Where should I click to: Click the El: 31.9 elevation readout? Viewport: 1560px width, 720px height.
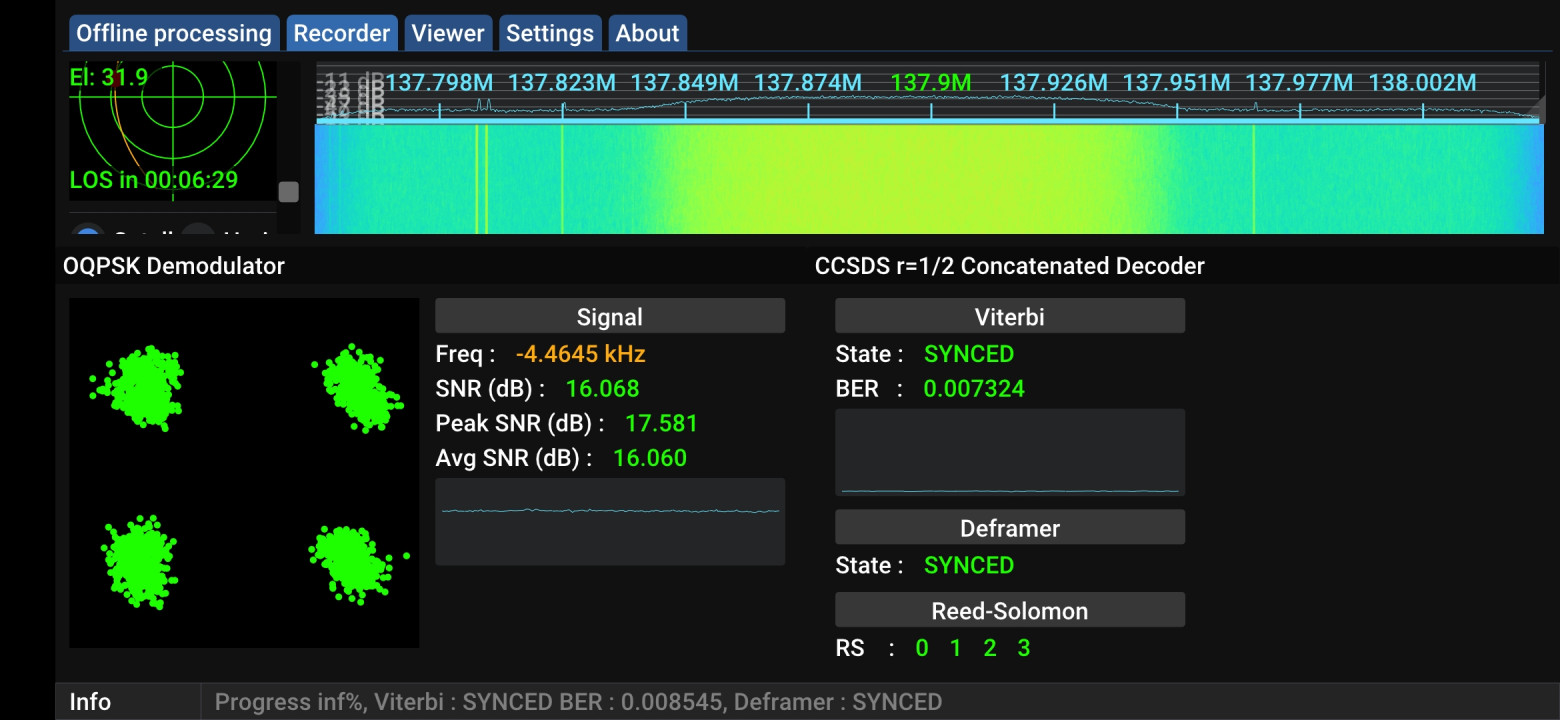pos(109,77)
